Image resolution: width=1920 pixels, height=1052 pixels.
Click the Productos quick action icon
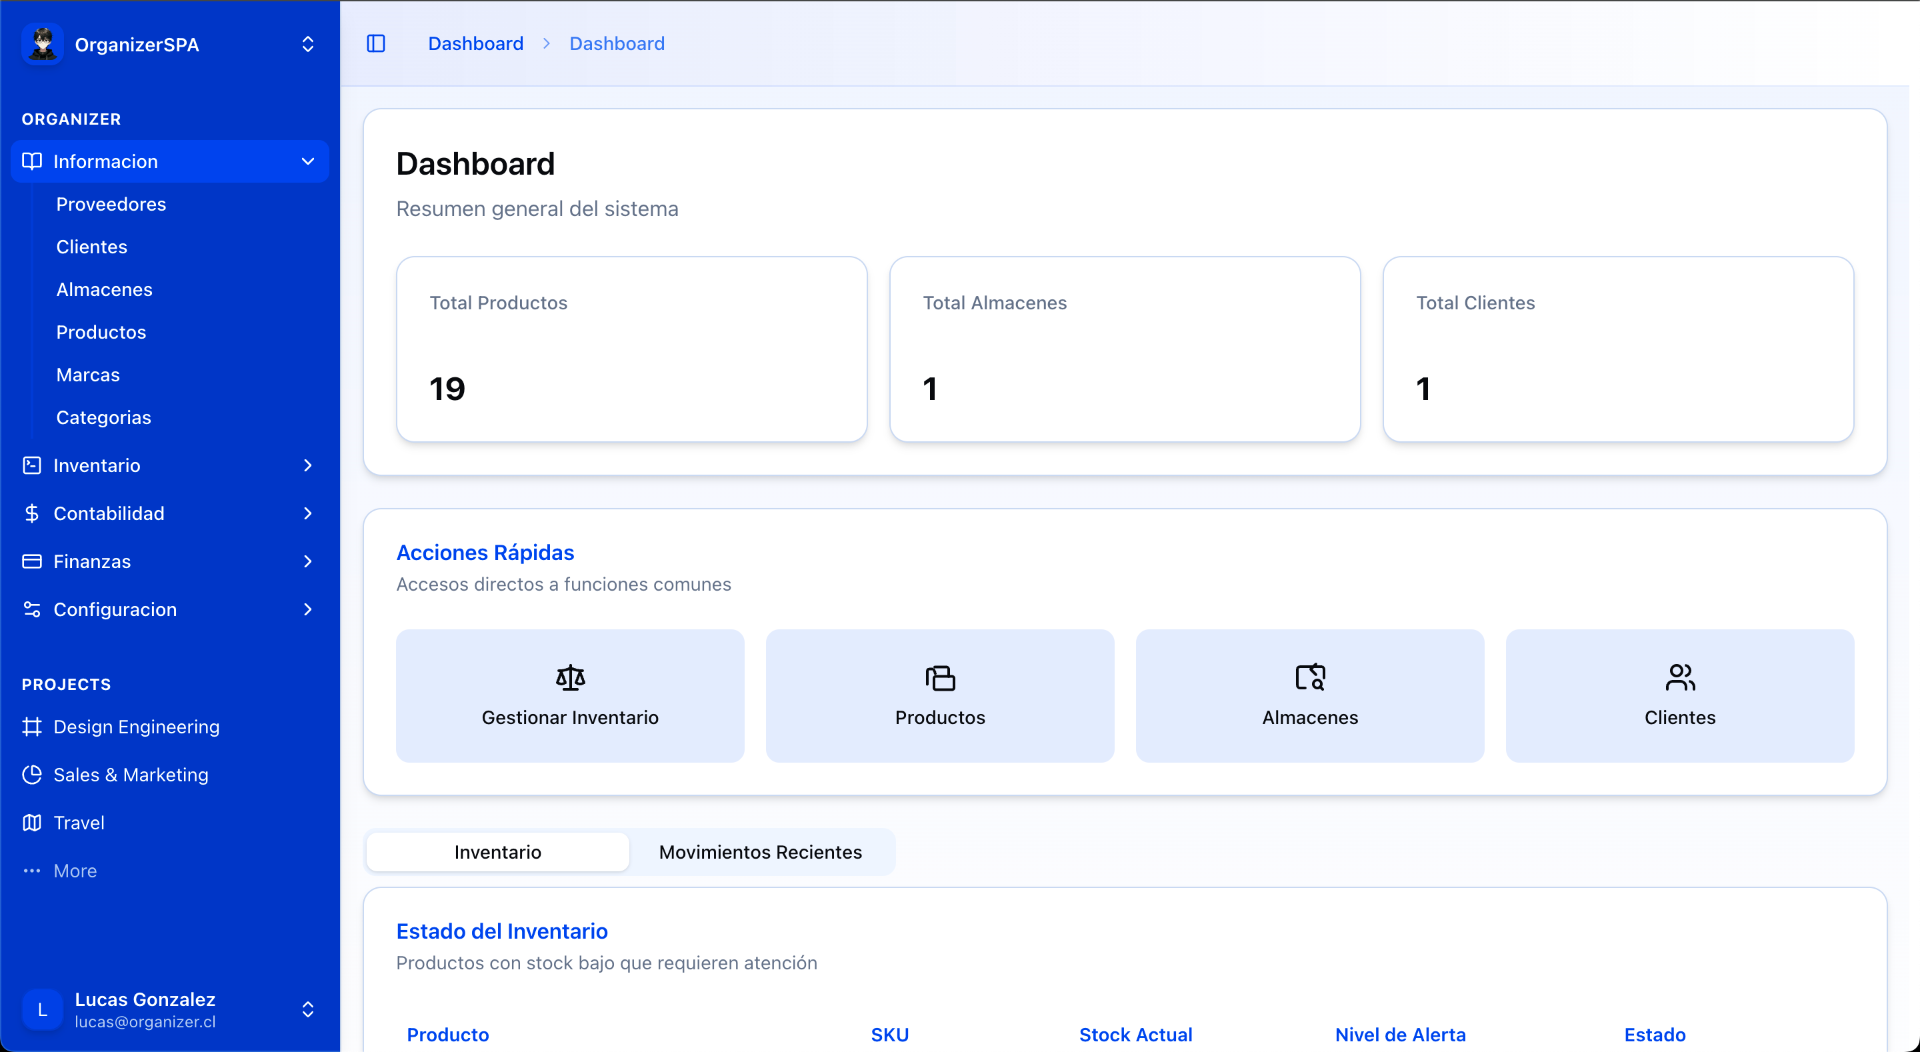point(940,678)
